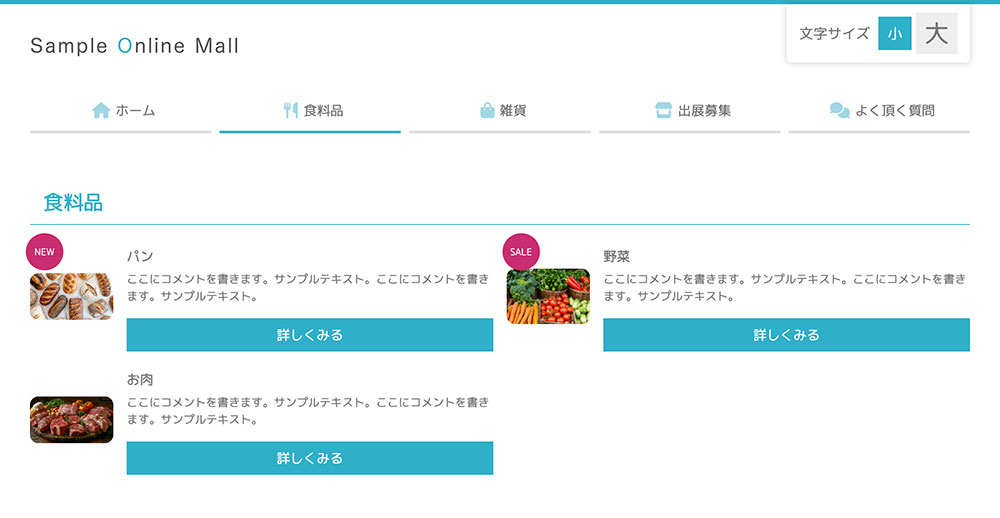Go to the 出展募集 tab
1000x518 pixels.
point(689,113)
